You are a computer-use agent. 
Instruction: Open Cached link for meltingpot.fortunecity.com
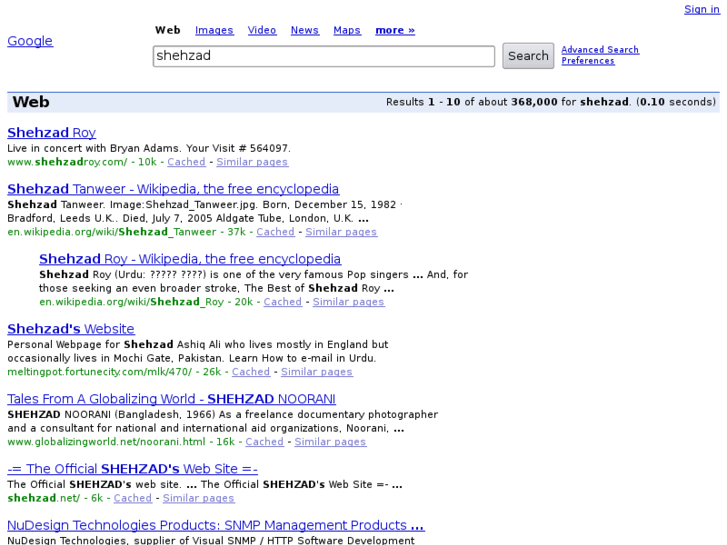pos(251,372)
